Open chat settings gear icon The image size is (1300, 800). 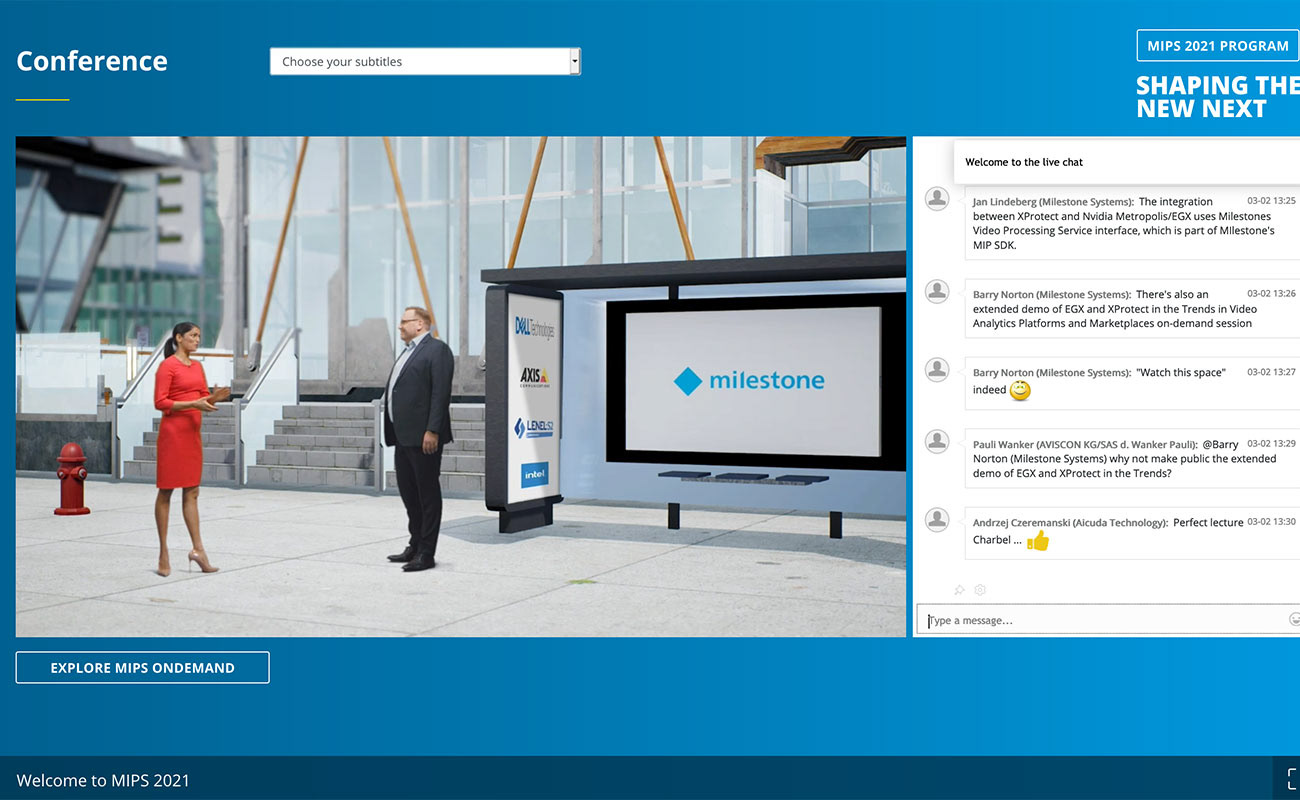[x=980, y=590]
